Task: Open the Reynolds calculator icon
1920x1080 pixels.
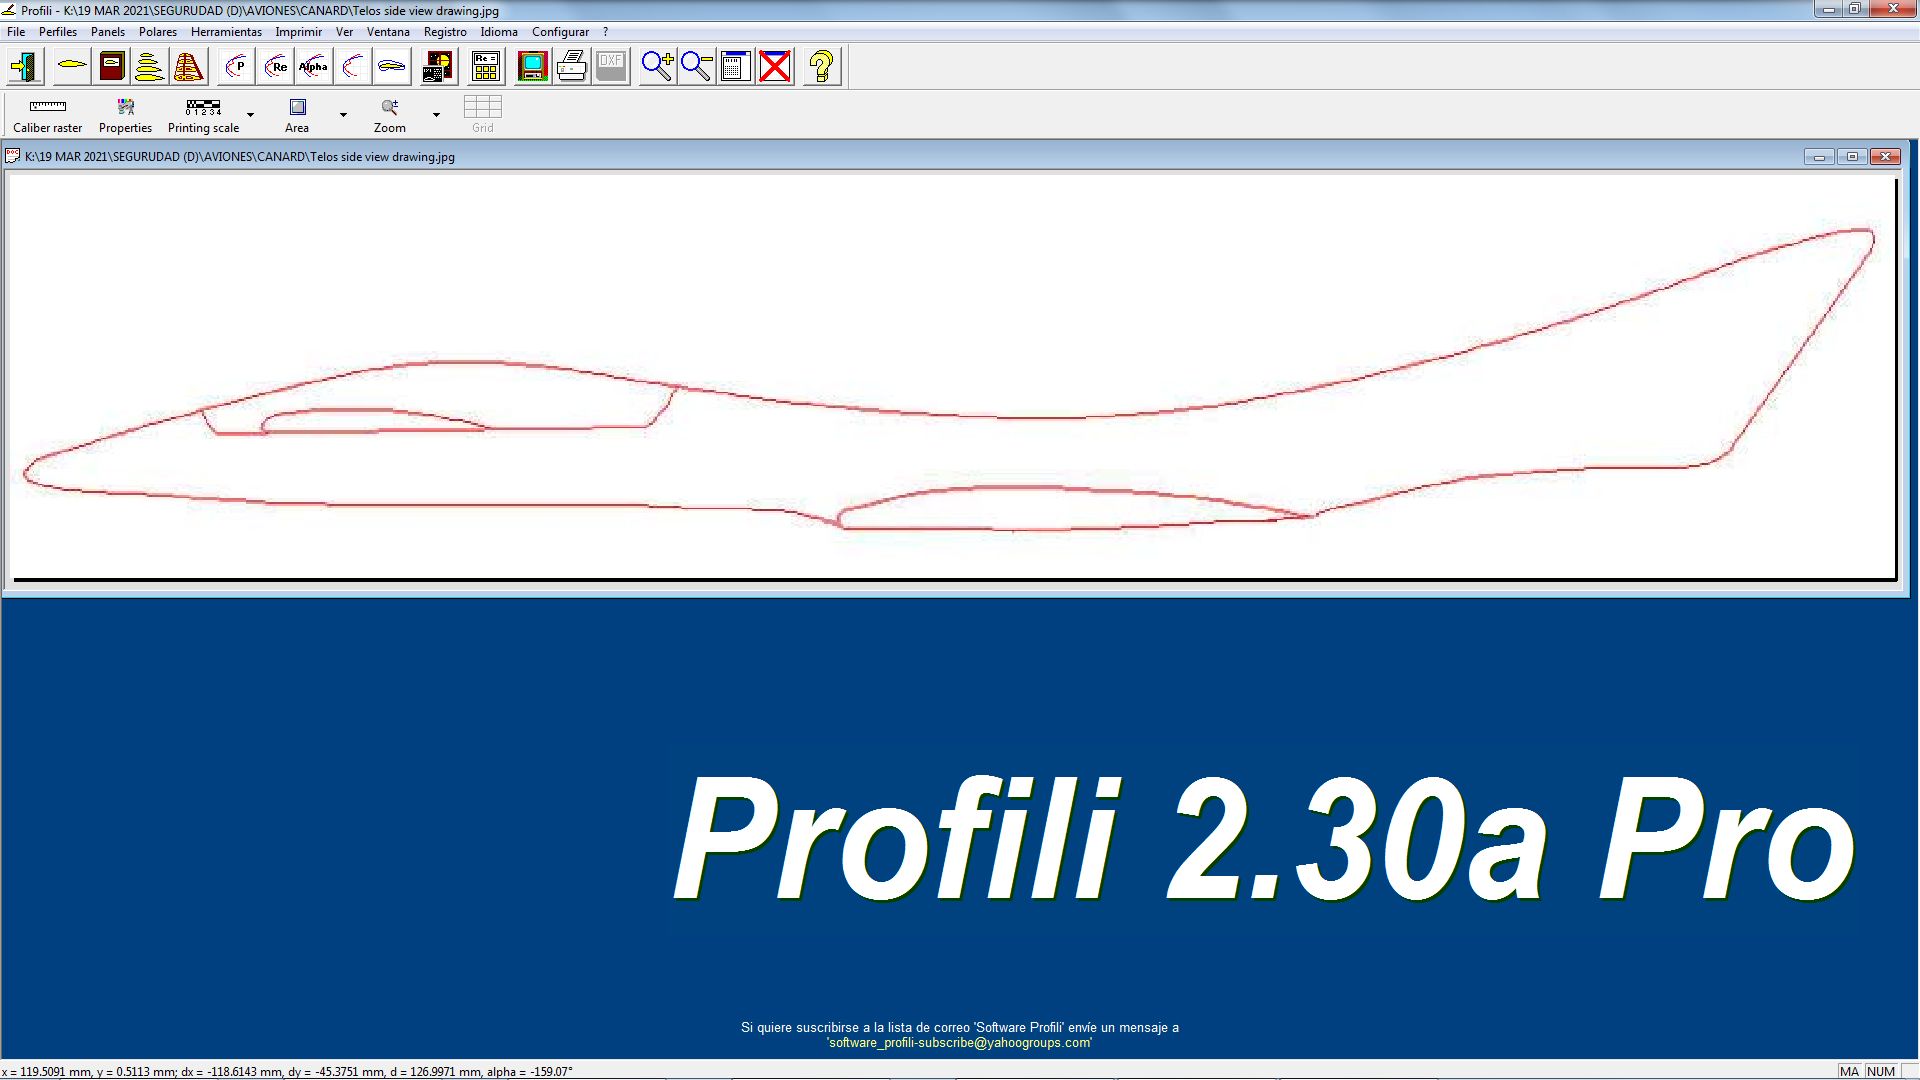Action: point(486,67)
